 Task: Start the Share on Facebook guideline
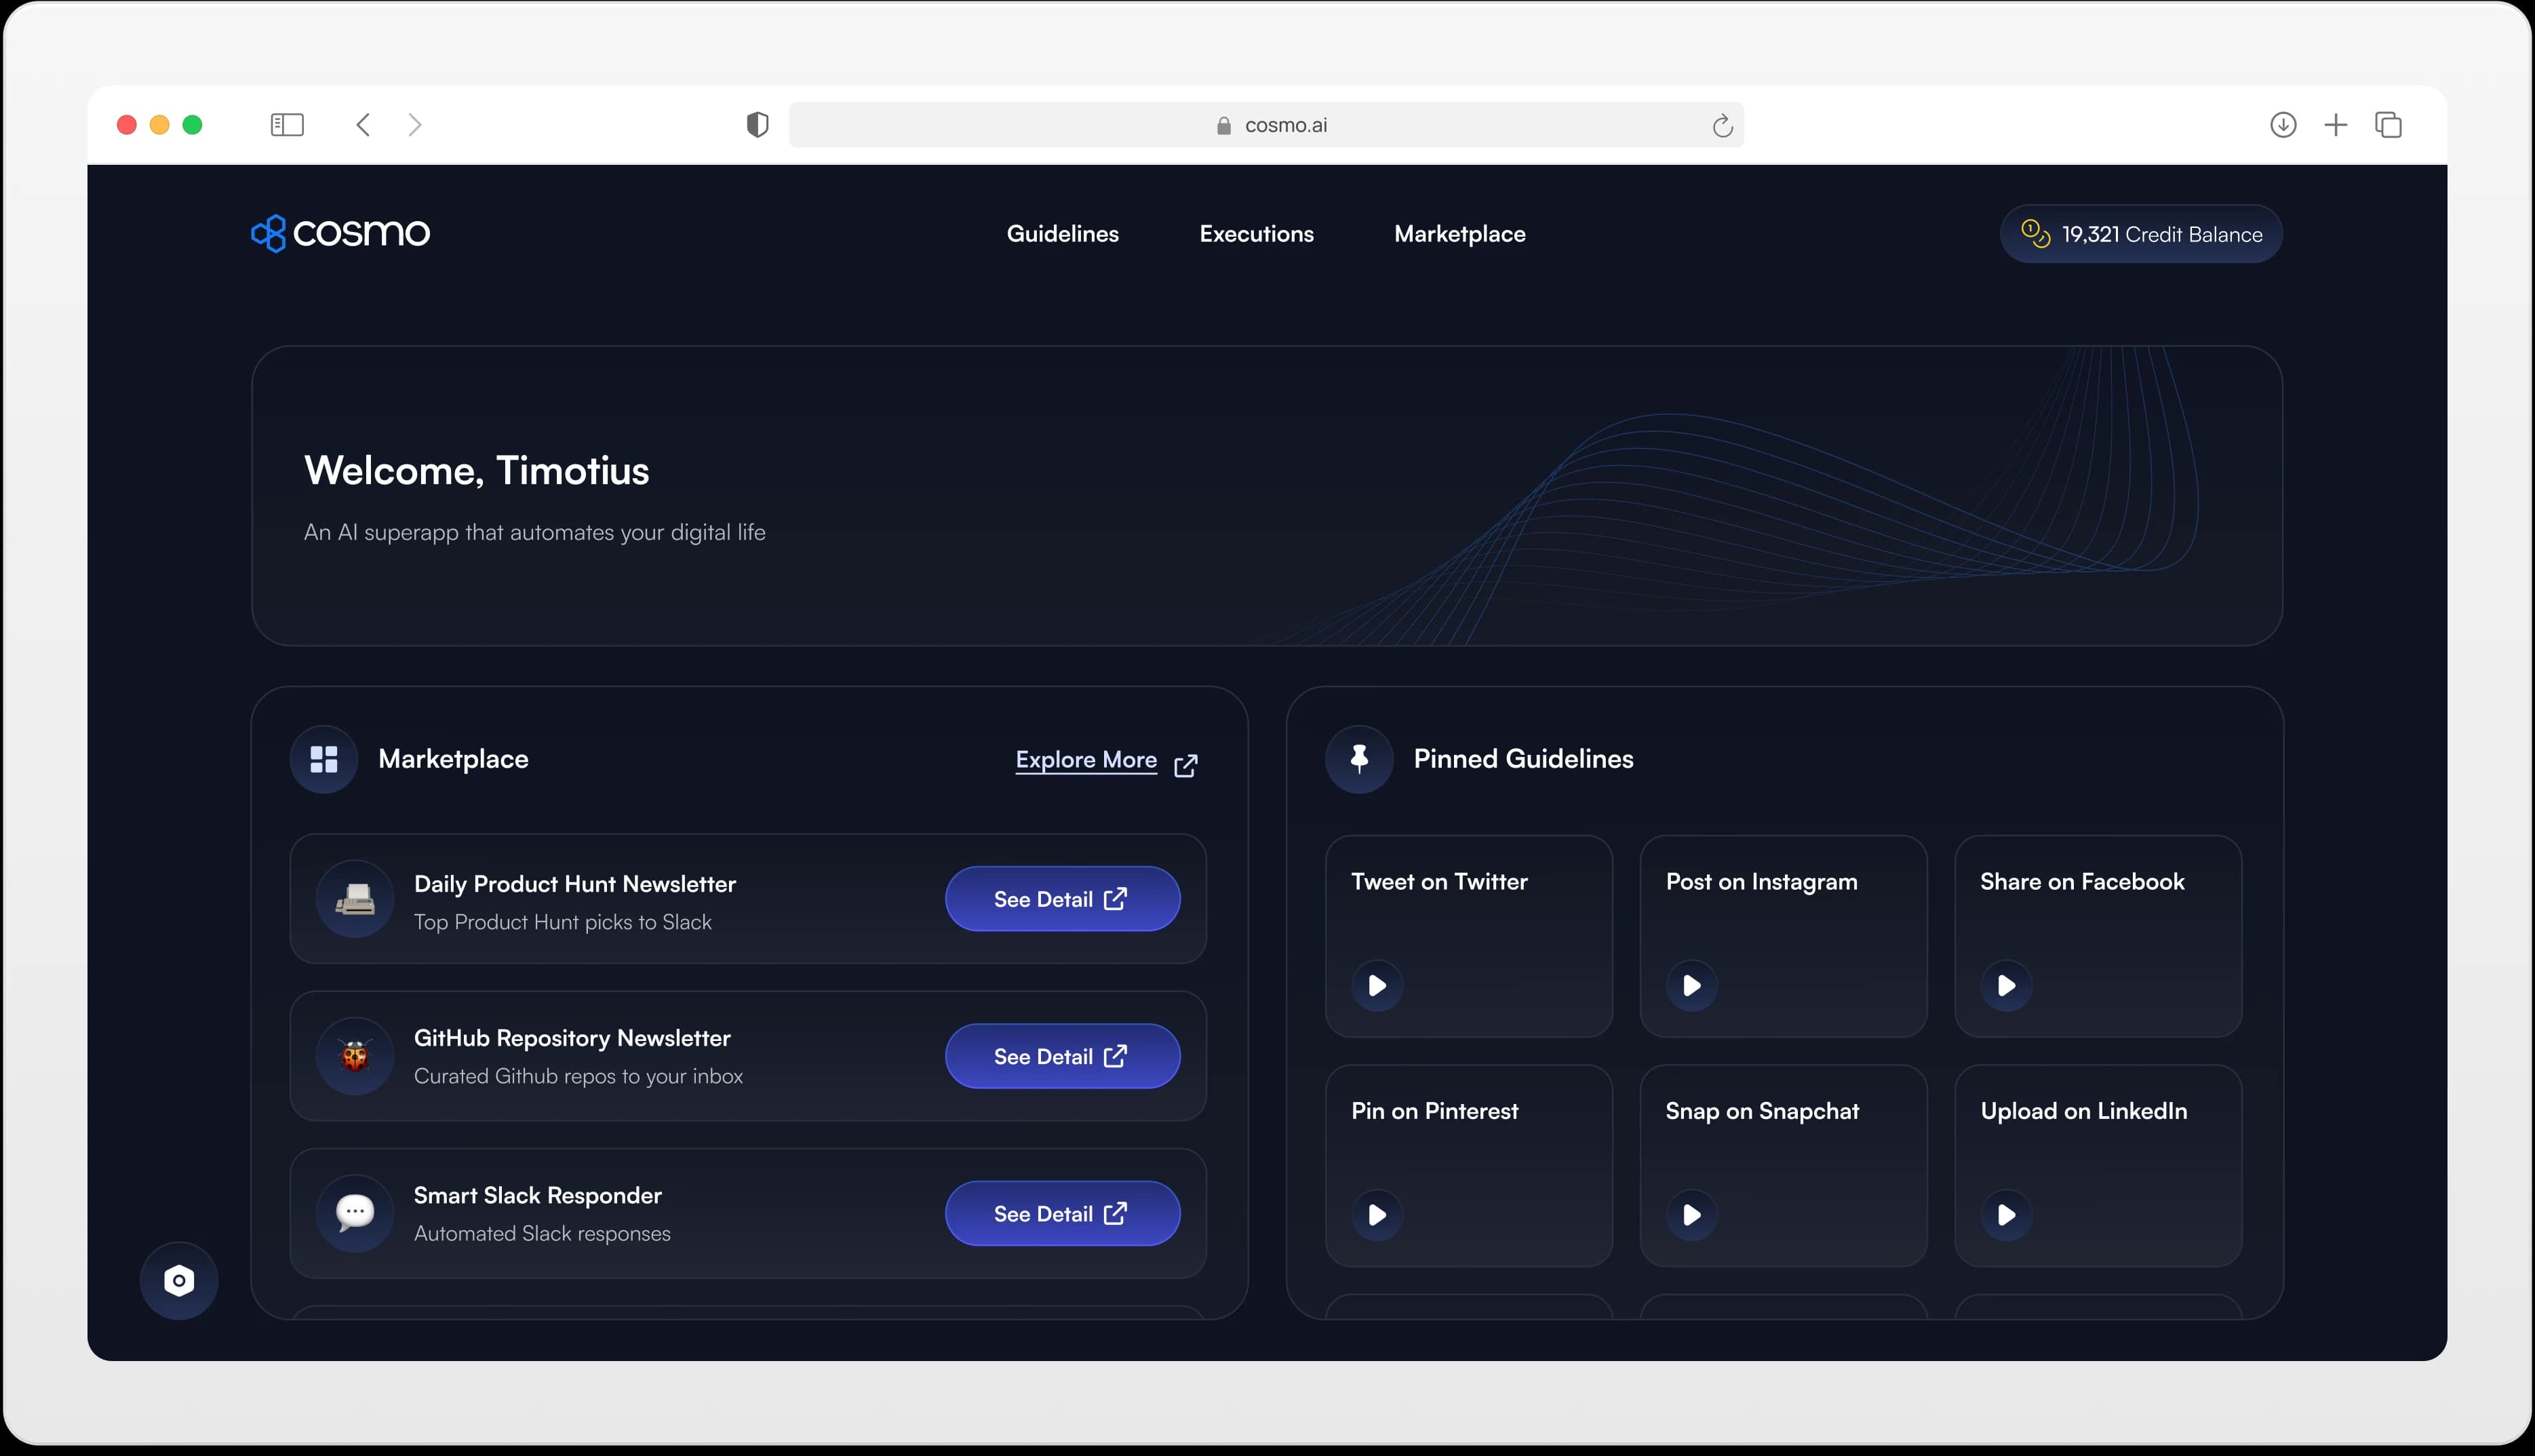pyautogui.click(x=2006, y=986)
